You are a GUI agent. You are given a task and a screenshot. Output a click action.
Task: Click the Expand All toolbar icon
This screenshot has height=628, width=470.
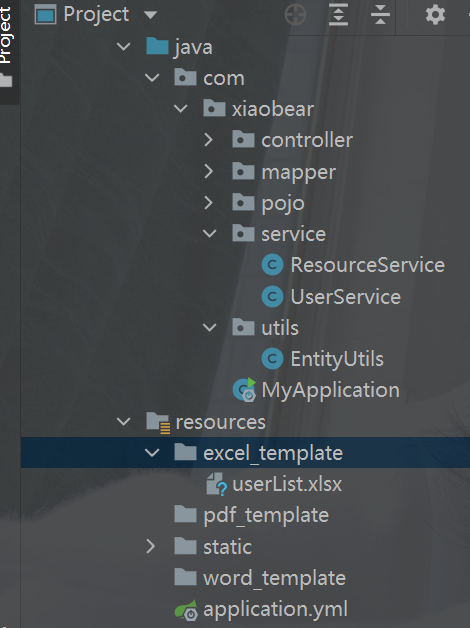point(338,14)
